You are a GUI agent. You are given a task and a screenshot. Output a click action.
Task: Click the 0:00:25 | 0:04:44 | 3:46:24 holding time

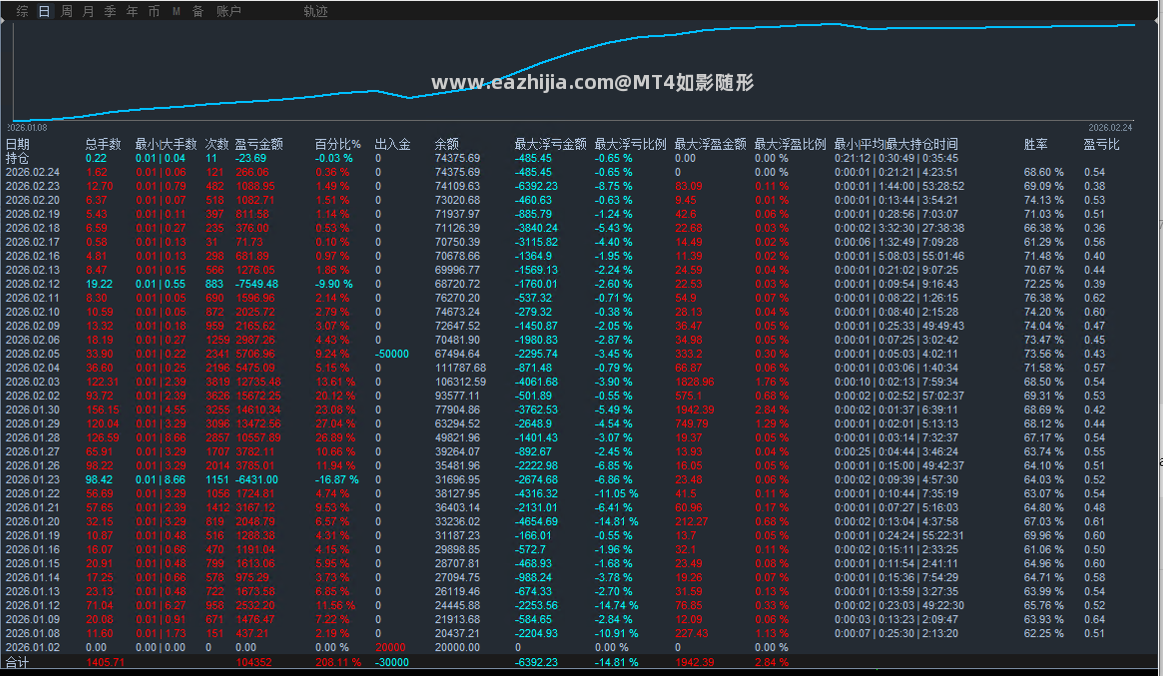896,451
